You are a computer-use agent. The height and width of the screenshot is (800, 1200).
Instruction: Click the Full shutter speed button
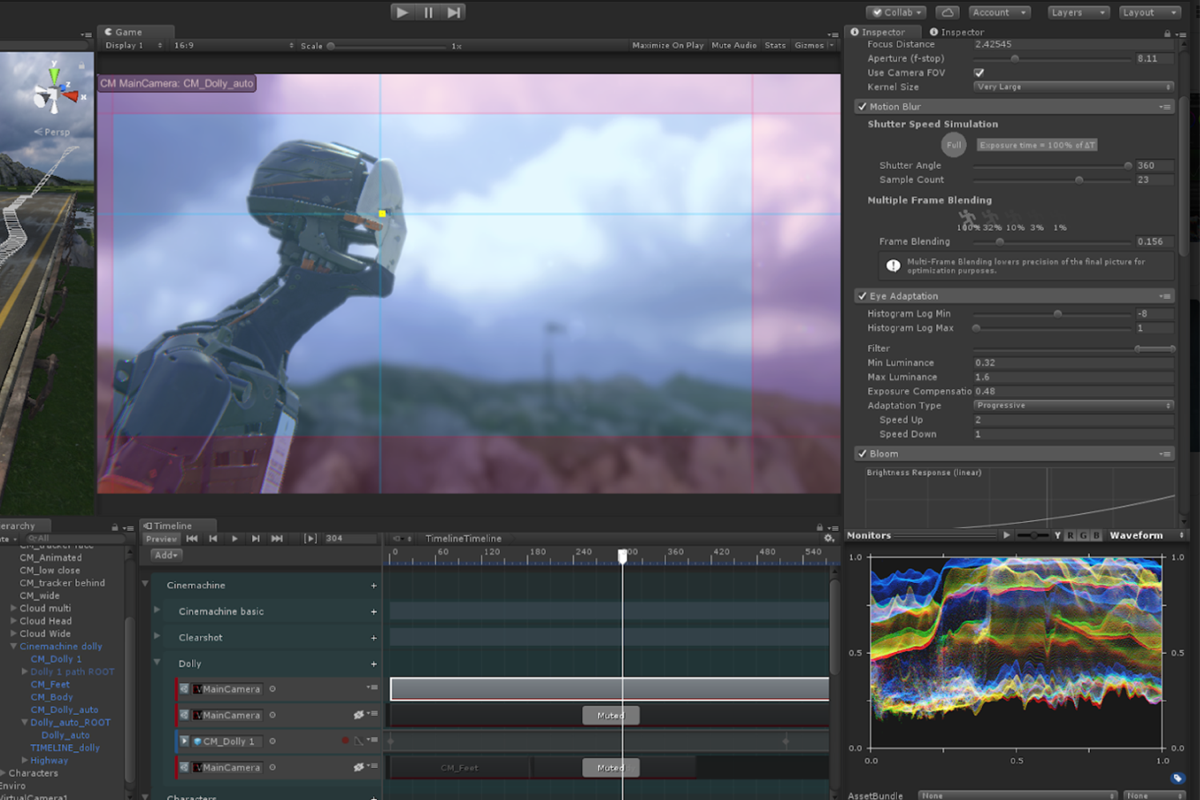pos(954,145)
